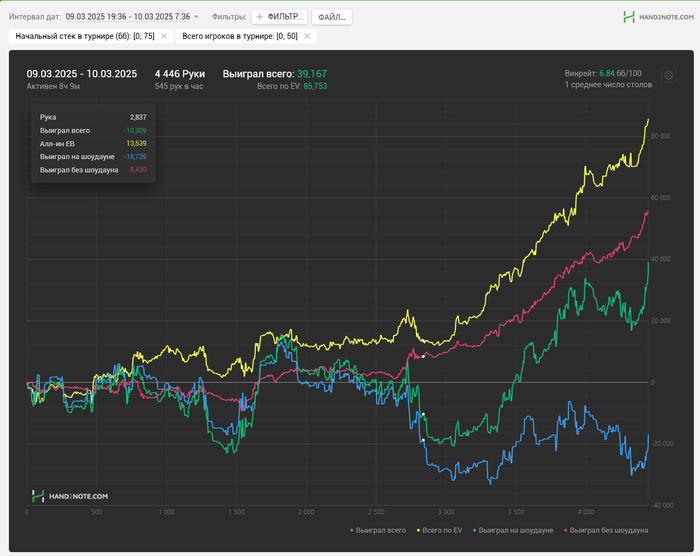Image resolution: width=700 pixels, height=556 pixels.
Task: Open the date interval dropdown arrow
Action: point(196,17)
